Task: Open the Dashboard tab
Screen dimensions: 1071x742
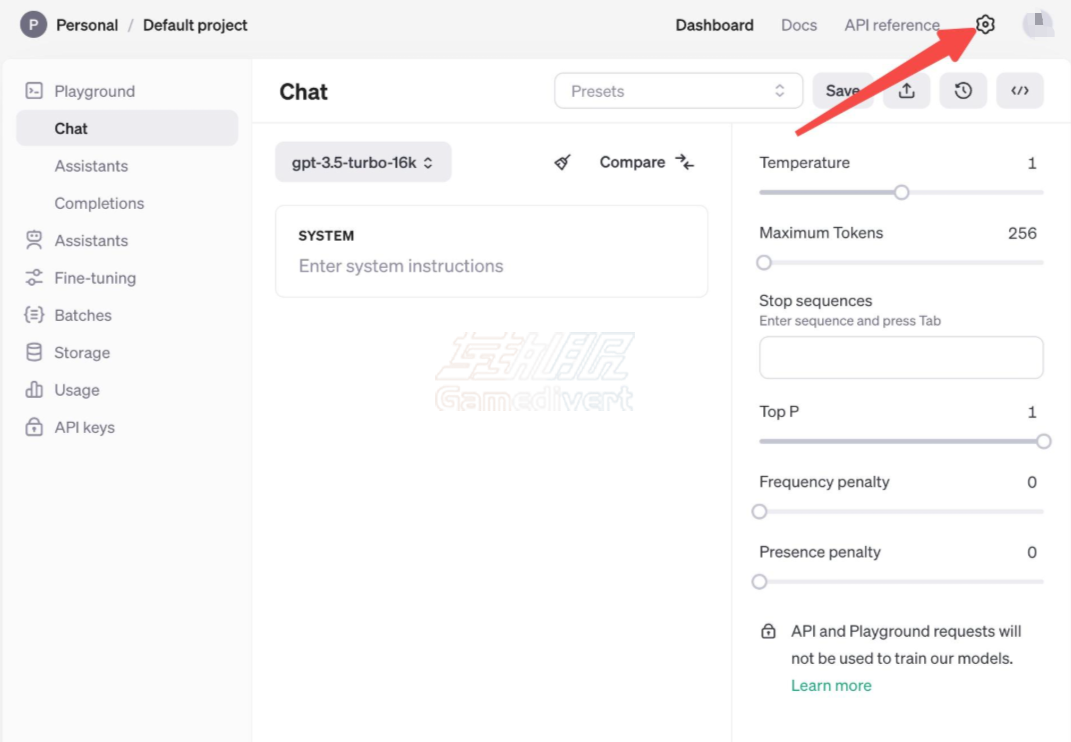Action: [x=714, y=24]
